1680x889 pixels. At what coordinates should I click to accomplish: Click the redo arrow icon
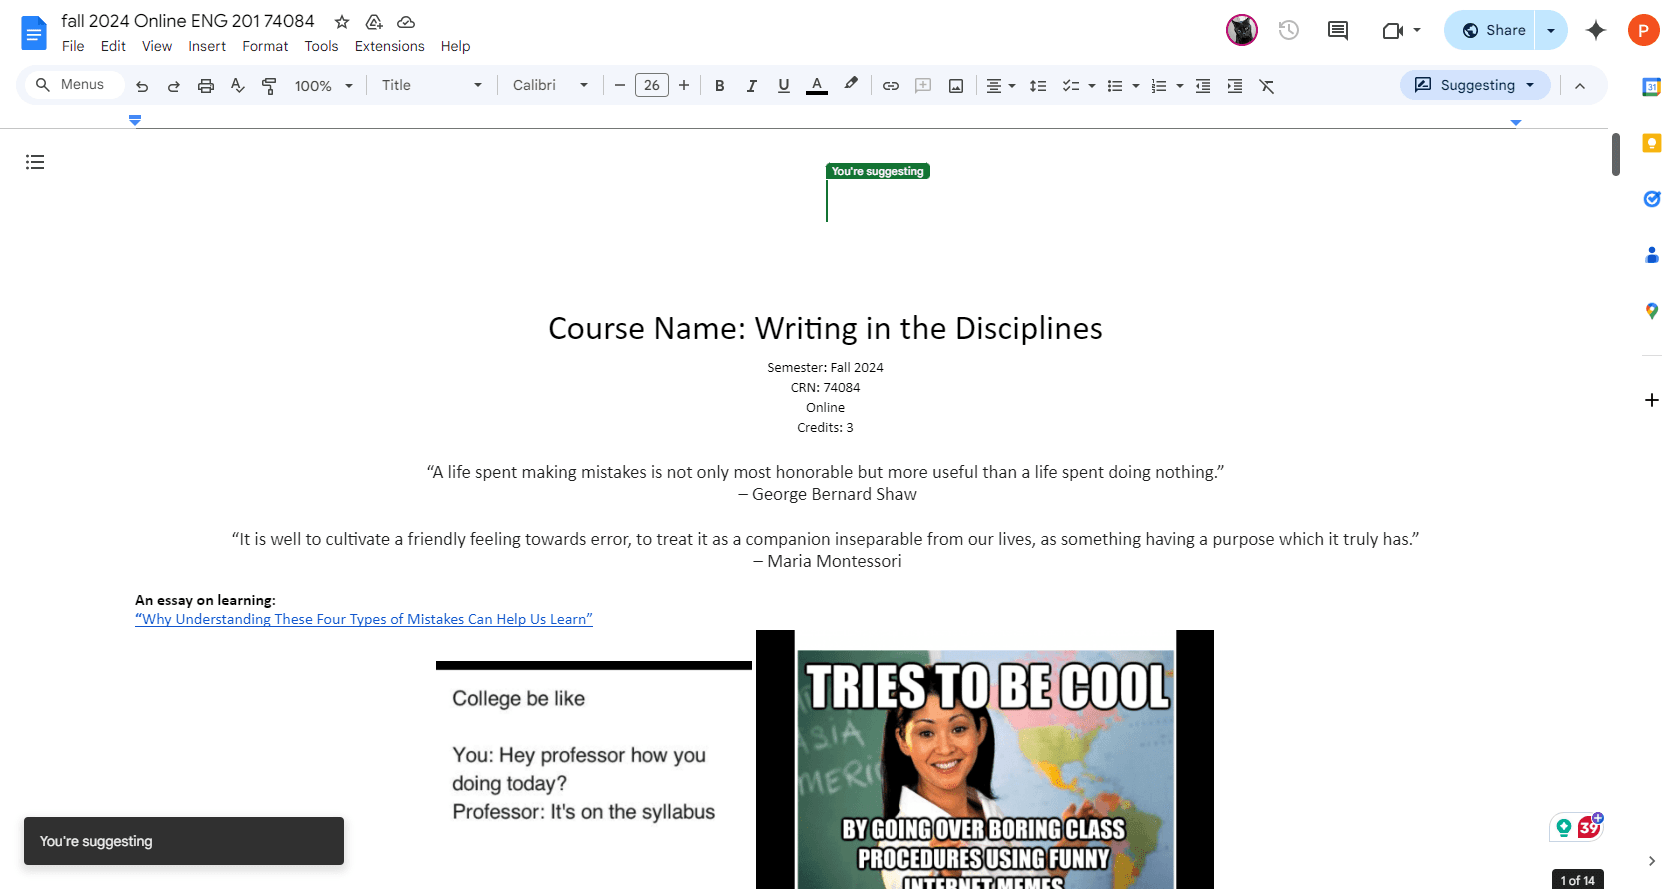[174, 86]
